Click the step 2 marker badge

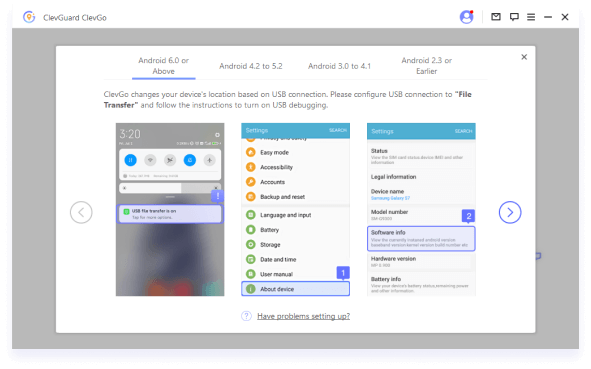[469, 216]
